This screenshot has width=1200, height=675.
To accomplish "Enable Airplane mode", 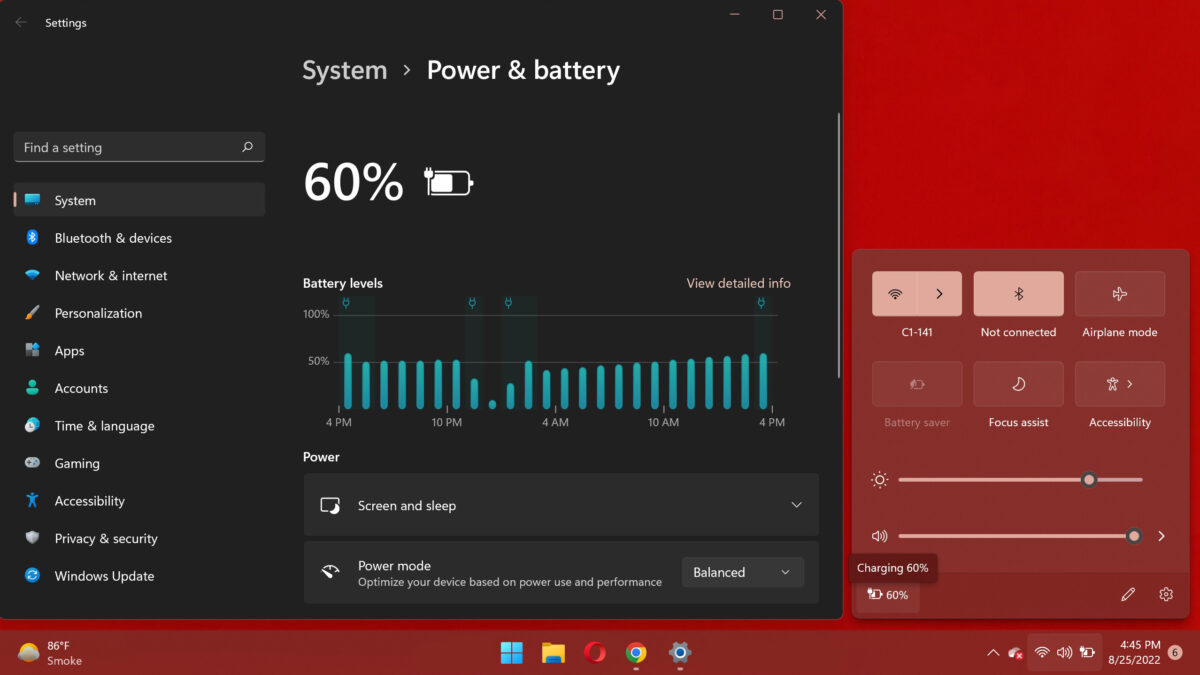I will tap(1119, 293).
